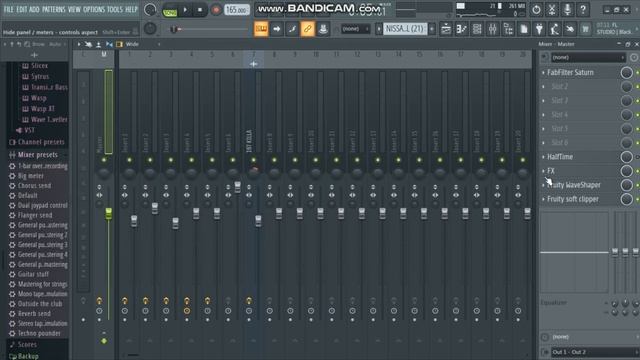Mute Insert 1 using its green LED

click(129, 160)
